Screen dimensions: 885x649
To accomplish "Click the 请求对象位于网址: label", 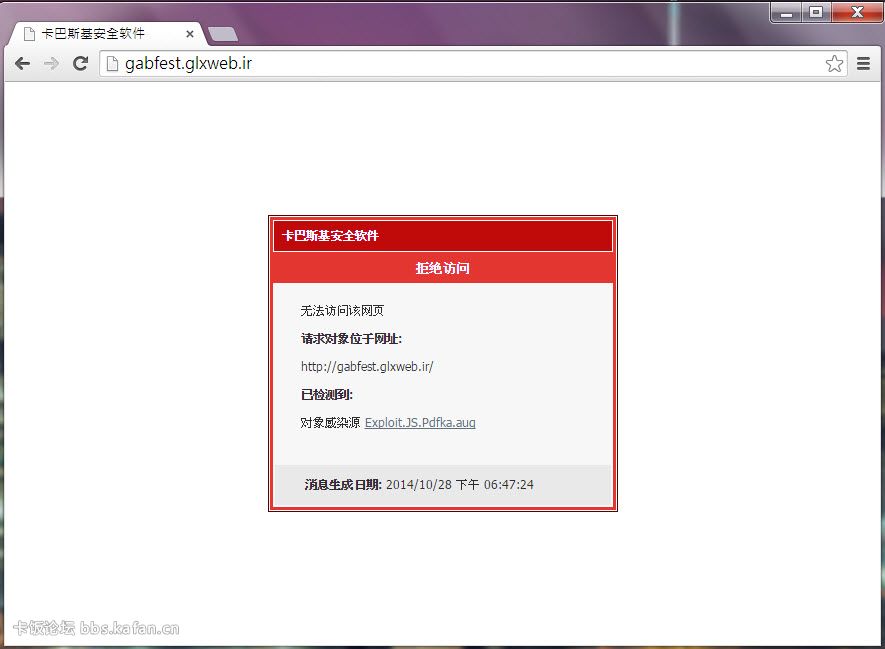I will pyautogui.click(x=351, y=339).
